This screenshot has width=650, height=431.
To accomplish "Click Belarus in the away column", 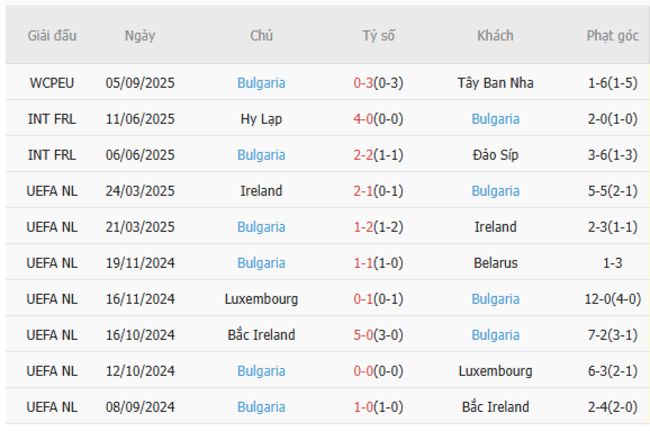I will [x=495, y=263].
